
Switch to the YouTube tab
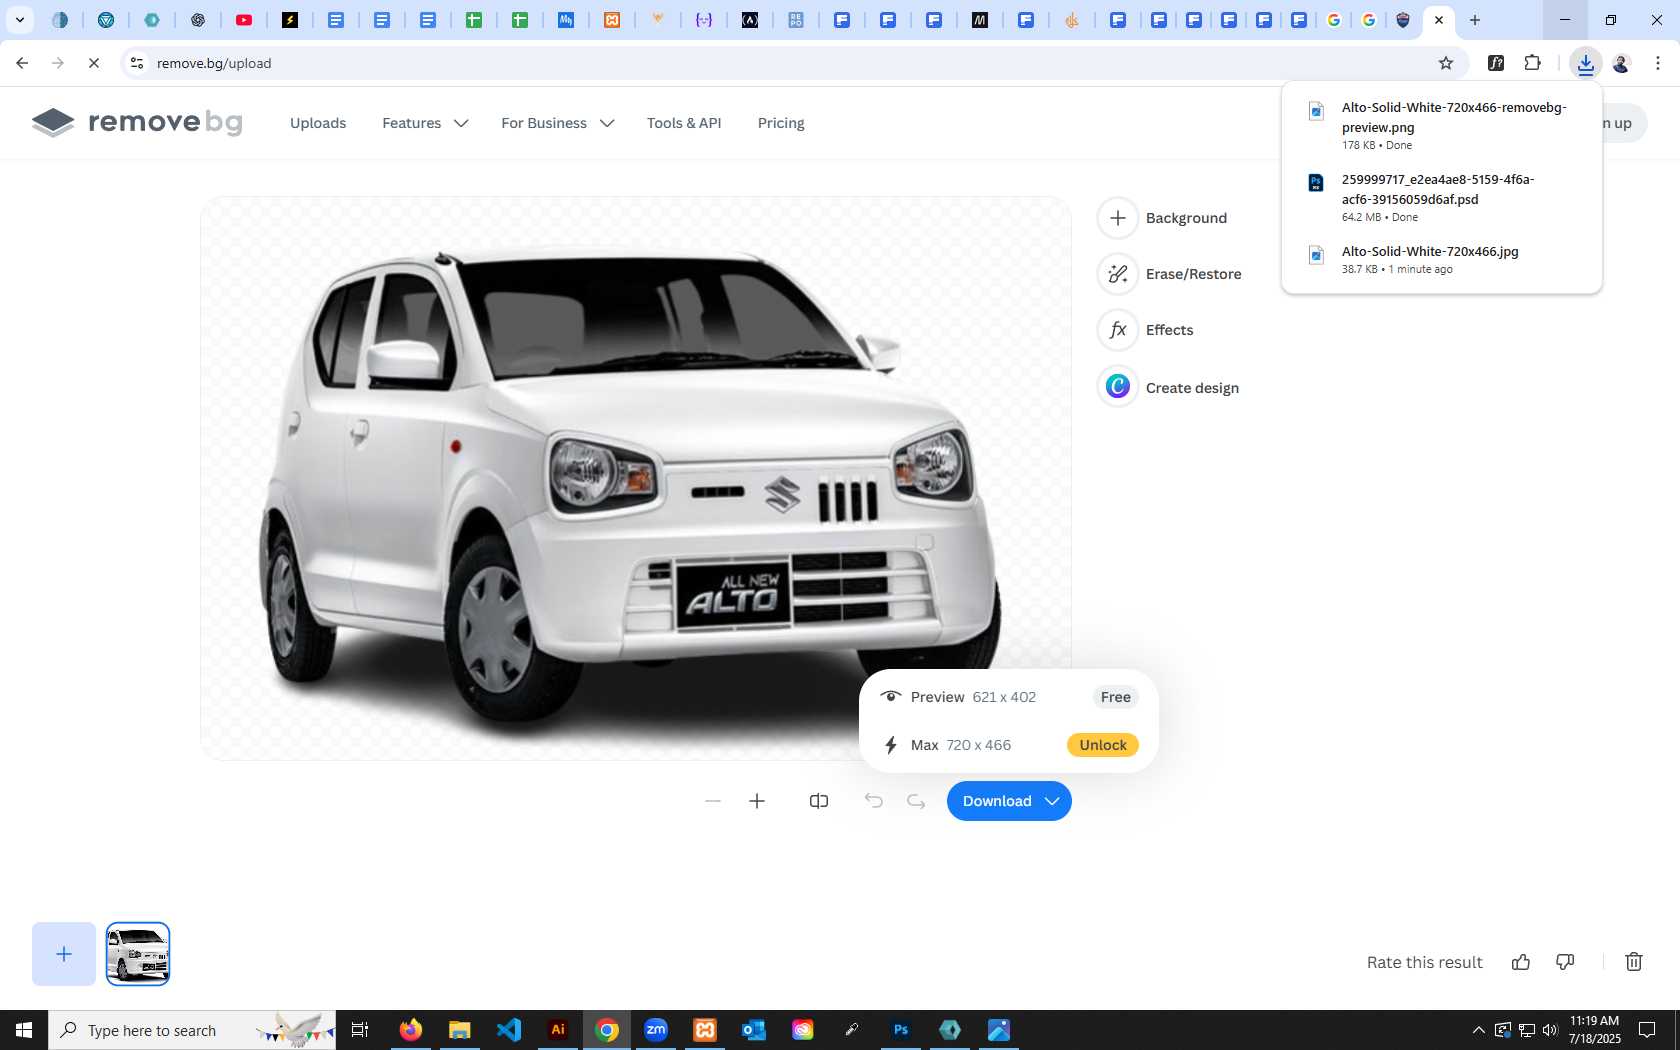pyautogui.click(x=244, y=20)
